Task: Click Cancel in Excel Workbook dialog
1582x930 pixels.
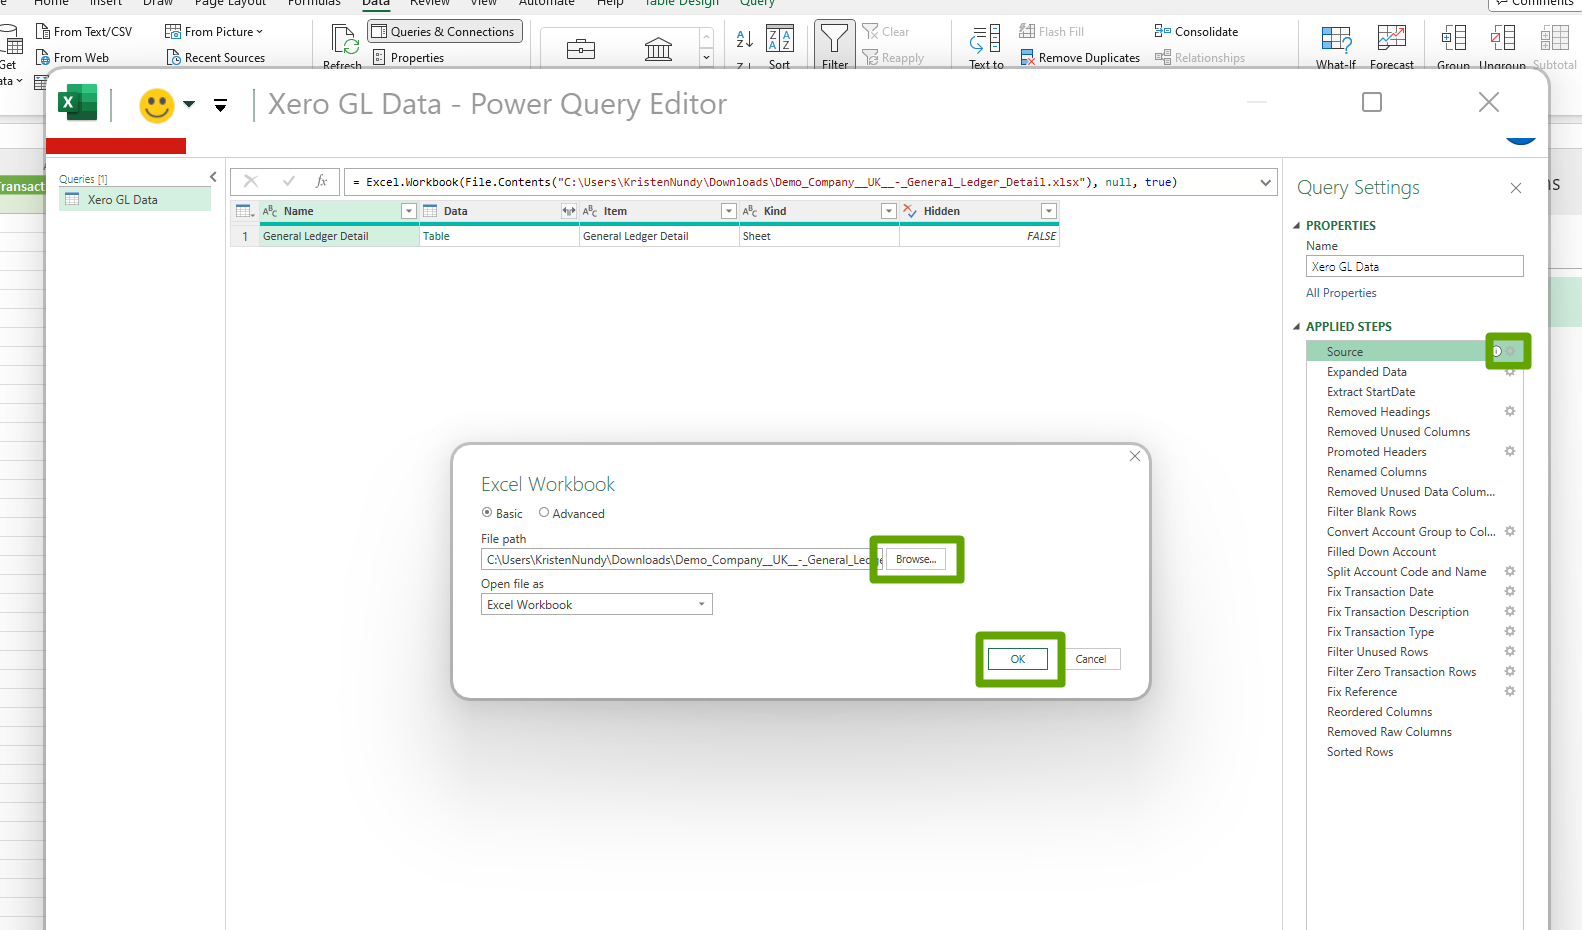Action: point(1090,659)
